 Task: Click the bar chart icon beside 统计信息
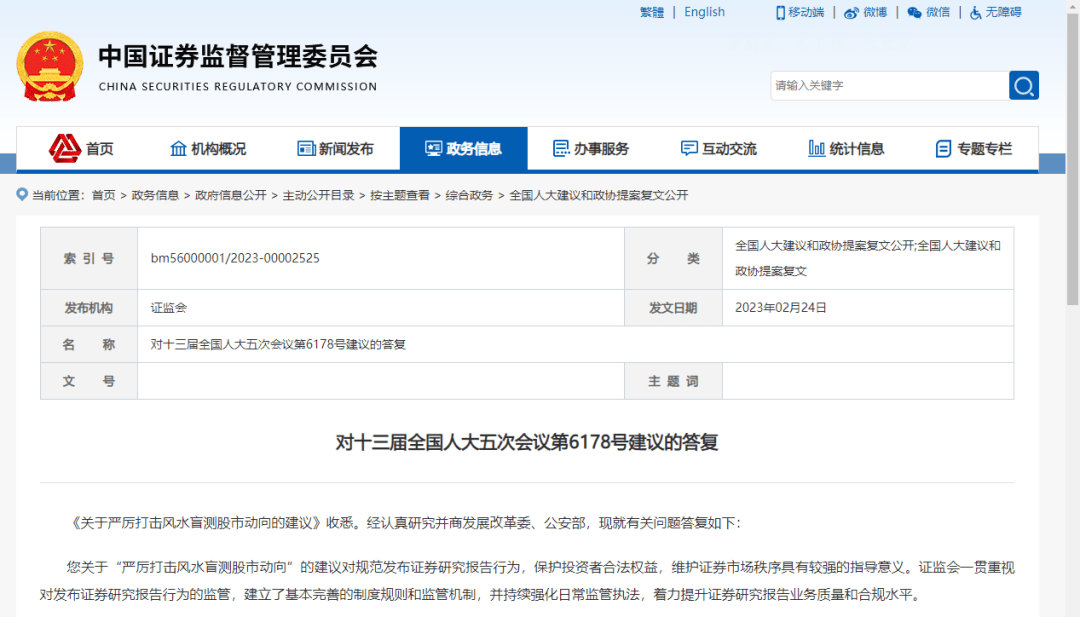(815, 148)
